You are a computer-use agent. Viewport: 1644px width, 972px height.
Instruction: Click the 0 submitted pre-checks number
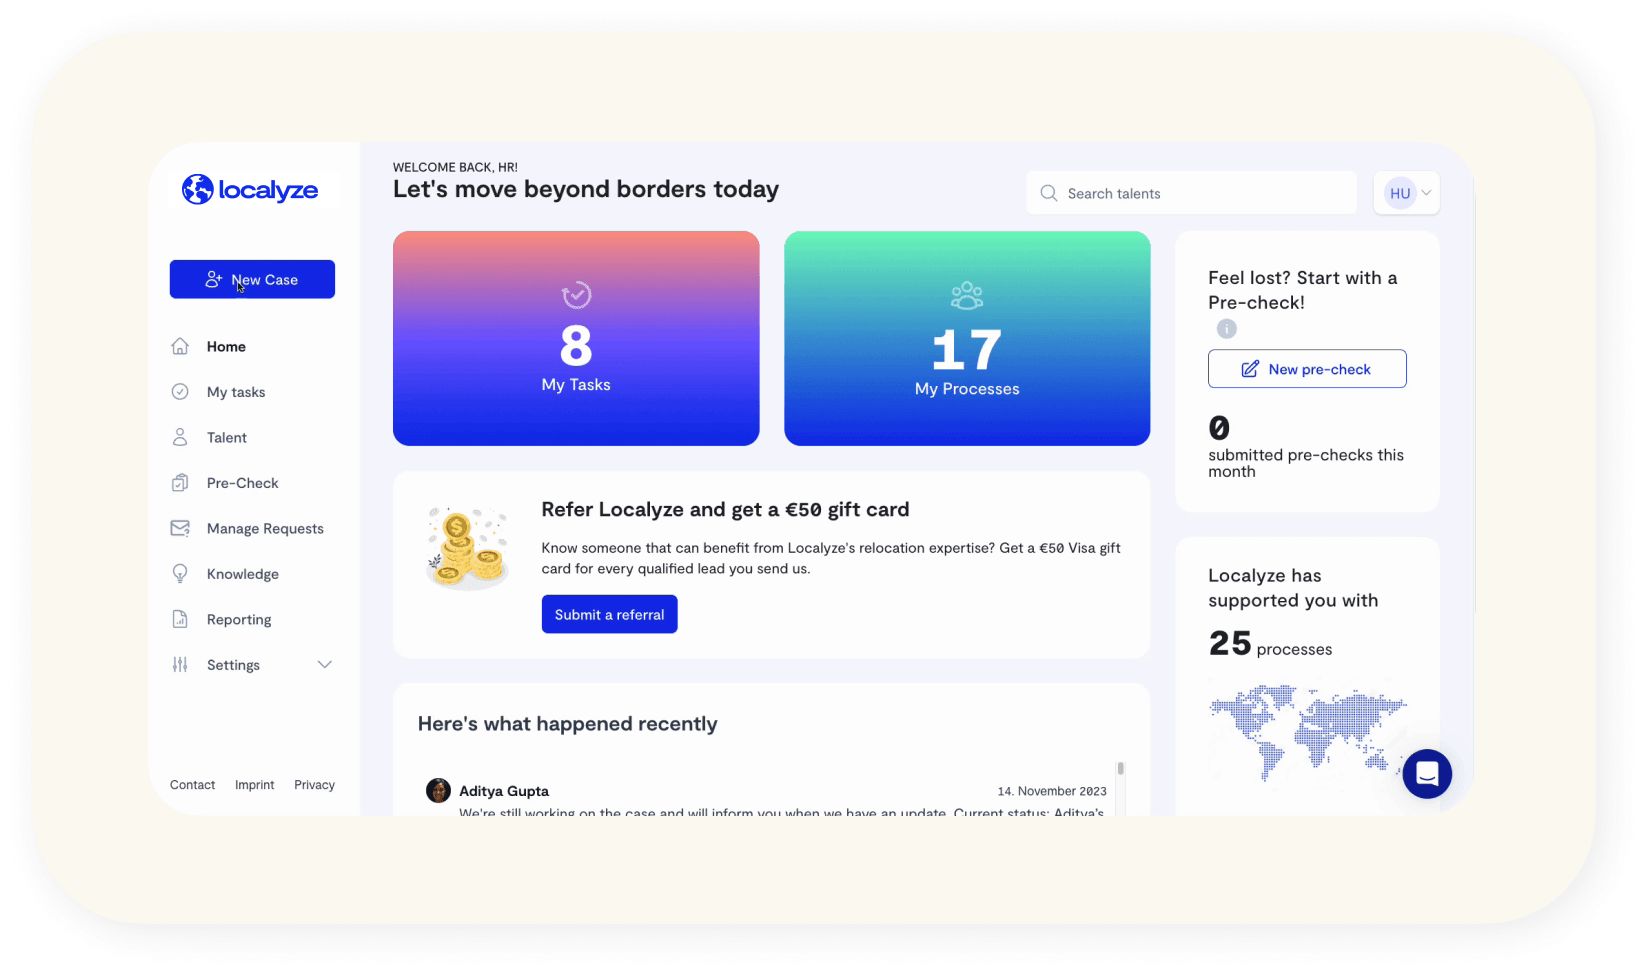[x=1219, y=428]
